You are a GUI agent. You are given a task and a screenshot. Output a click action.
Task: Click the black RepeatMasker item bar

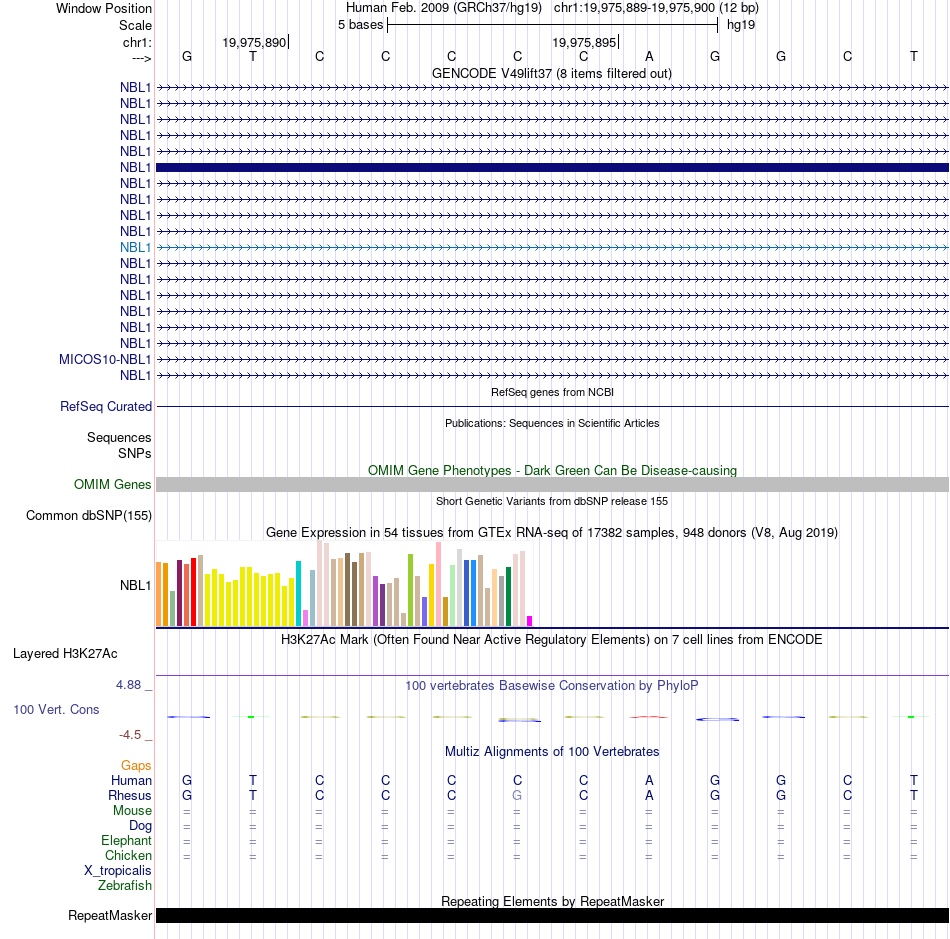pyautogui.click(x=552, y=915)
